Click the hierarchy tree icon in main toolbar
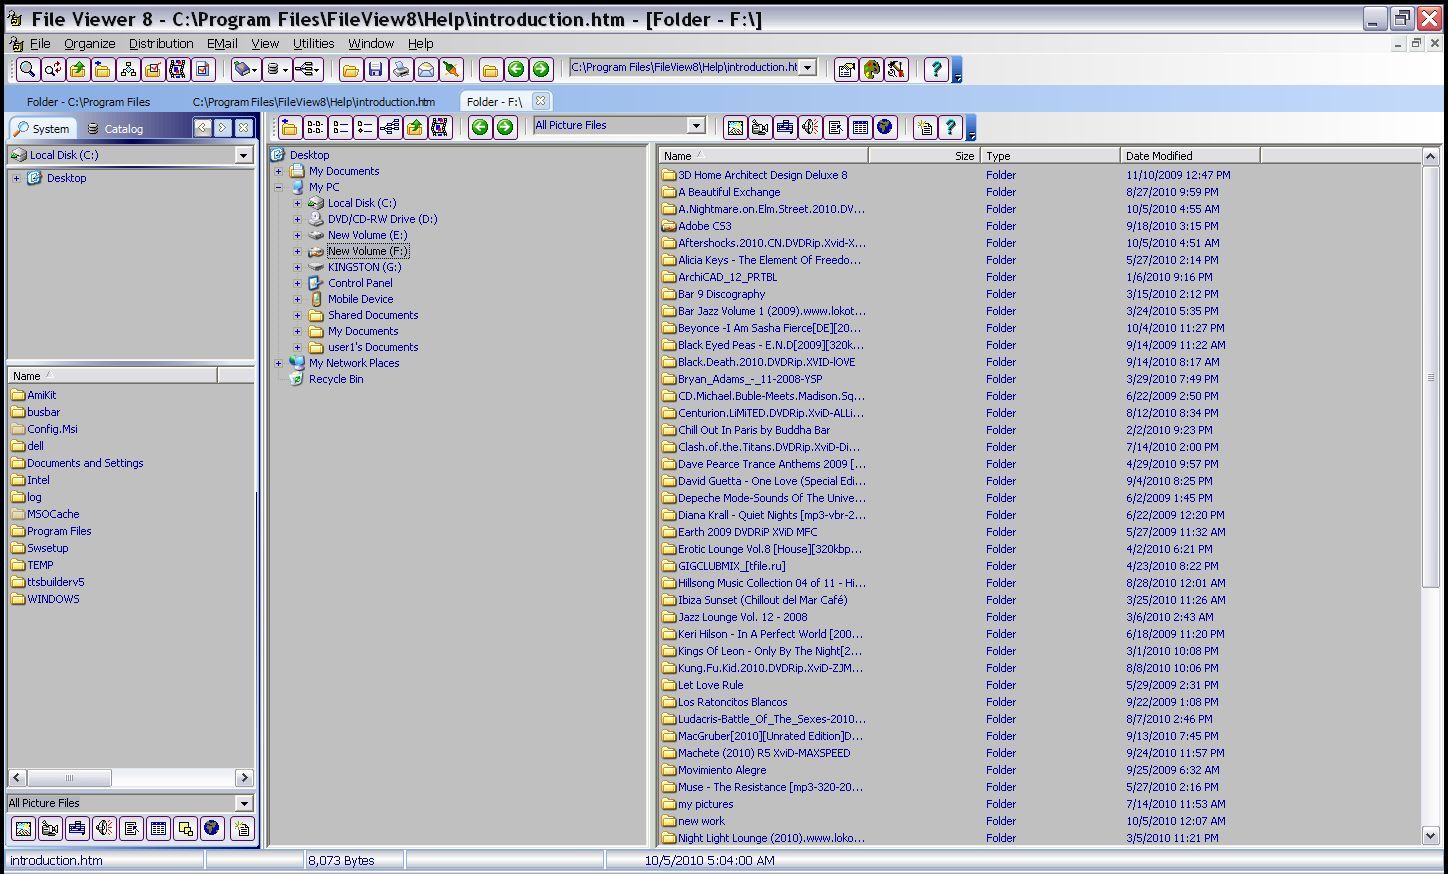This screenshot has height=874, width=1448. point(128,69)
